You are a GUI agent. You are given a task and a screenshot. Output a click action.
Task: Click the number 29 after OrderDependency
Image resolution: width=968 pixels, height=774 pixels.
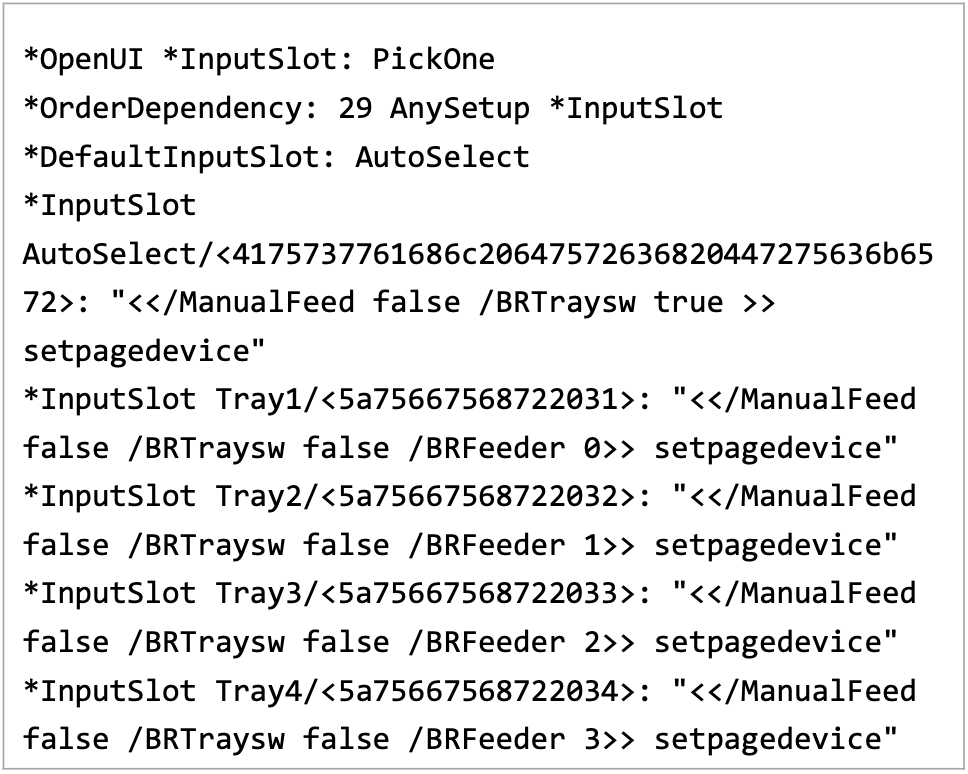355,108
